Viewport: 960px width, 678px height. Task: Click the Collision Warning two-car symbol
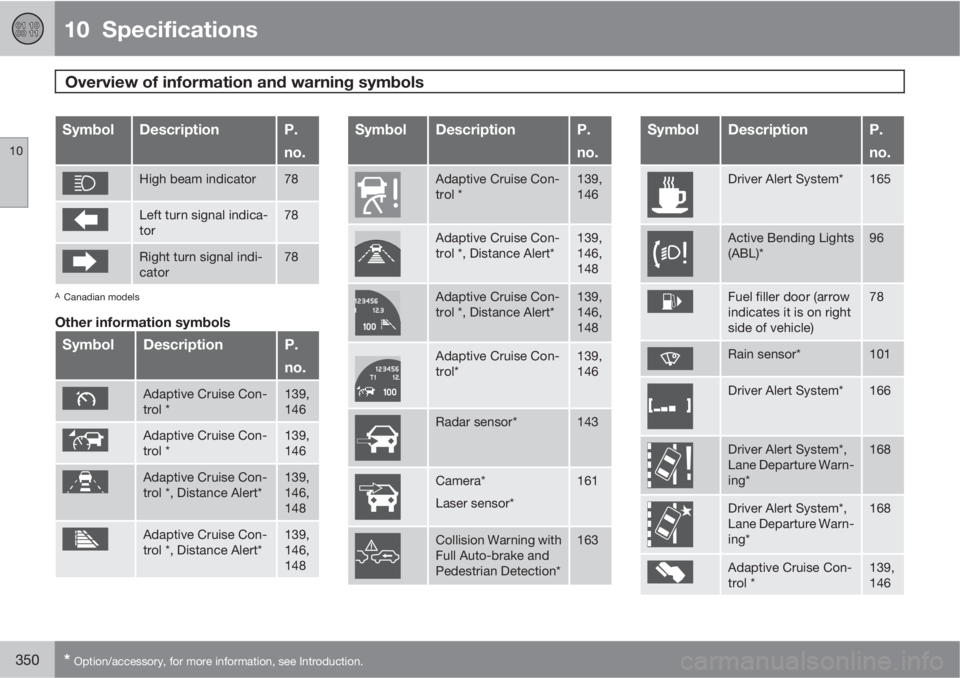[x=378, y=556]
